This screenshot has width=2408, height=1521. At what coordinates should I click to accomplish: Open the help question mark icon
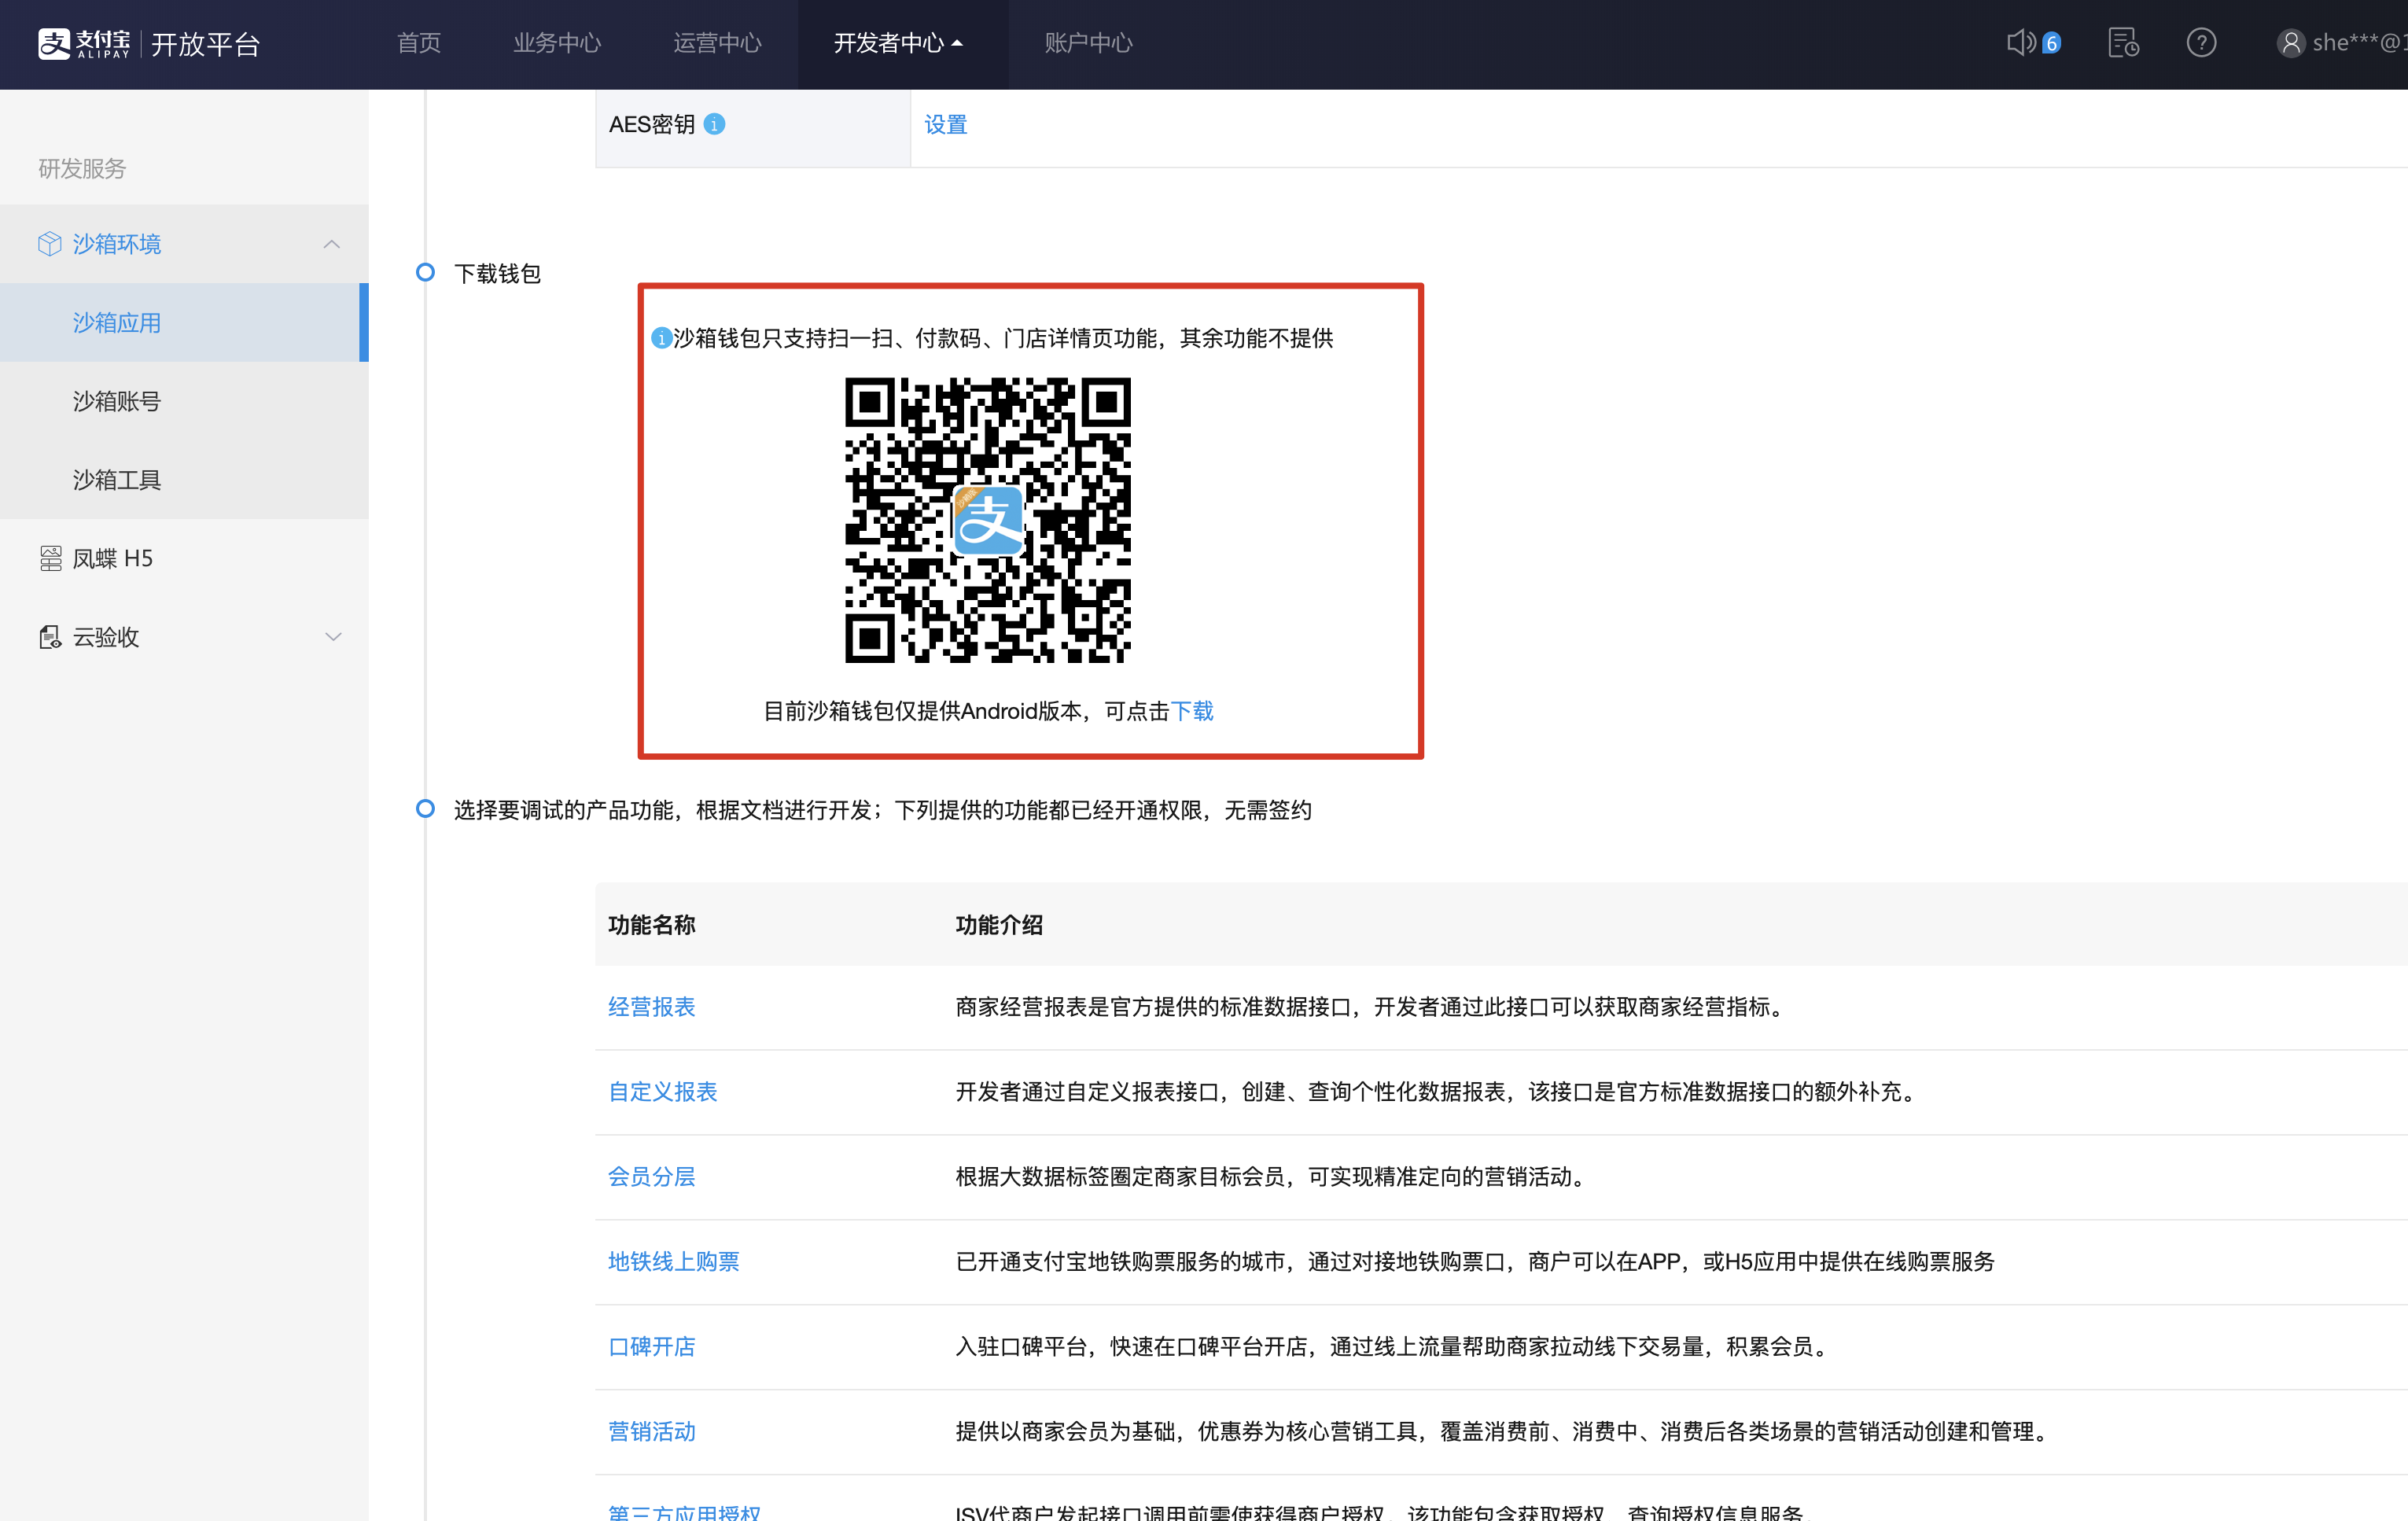click(2201, 43)
